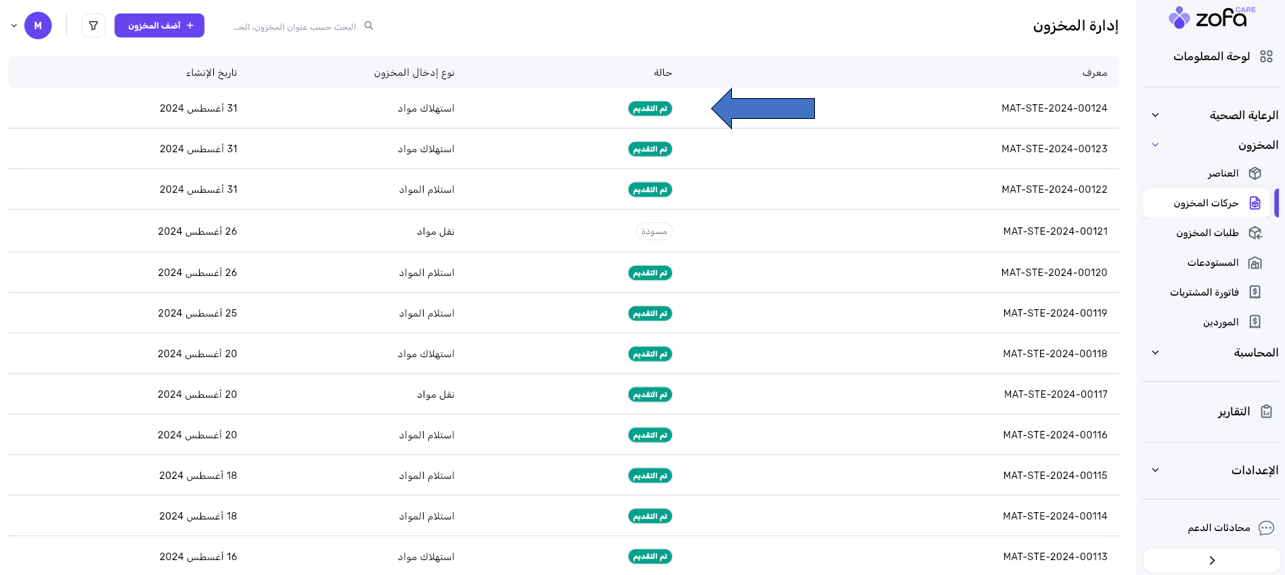Open the filter funnel icon
Image resolution: width=1285 pixels, height=575 pixels.
93,26
